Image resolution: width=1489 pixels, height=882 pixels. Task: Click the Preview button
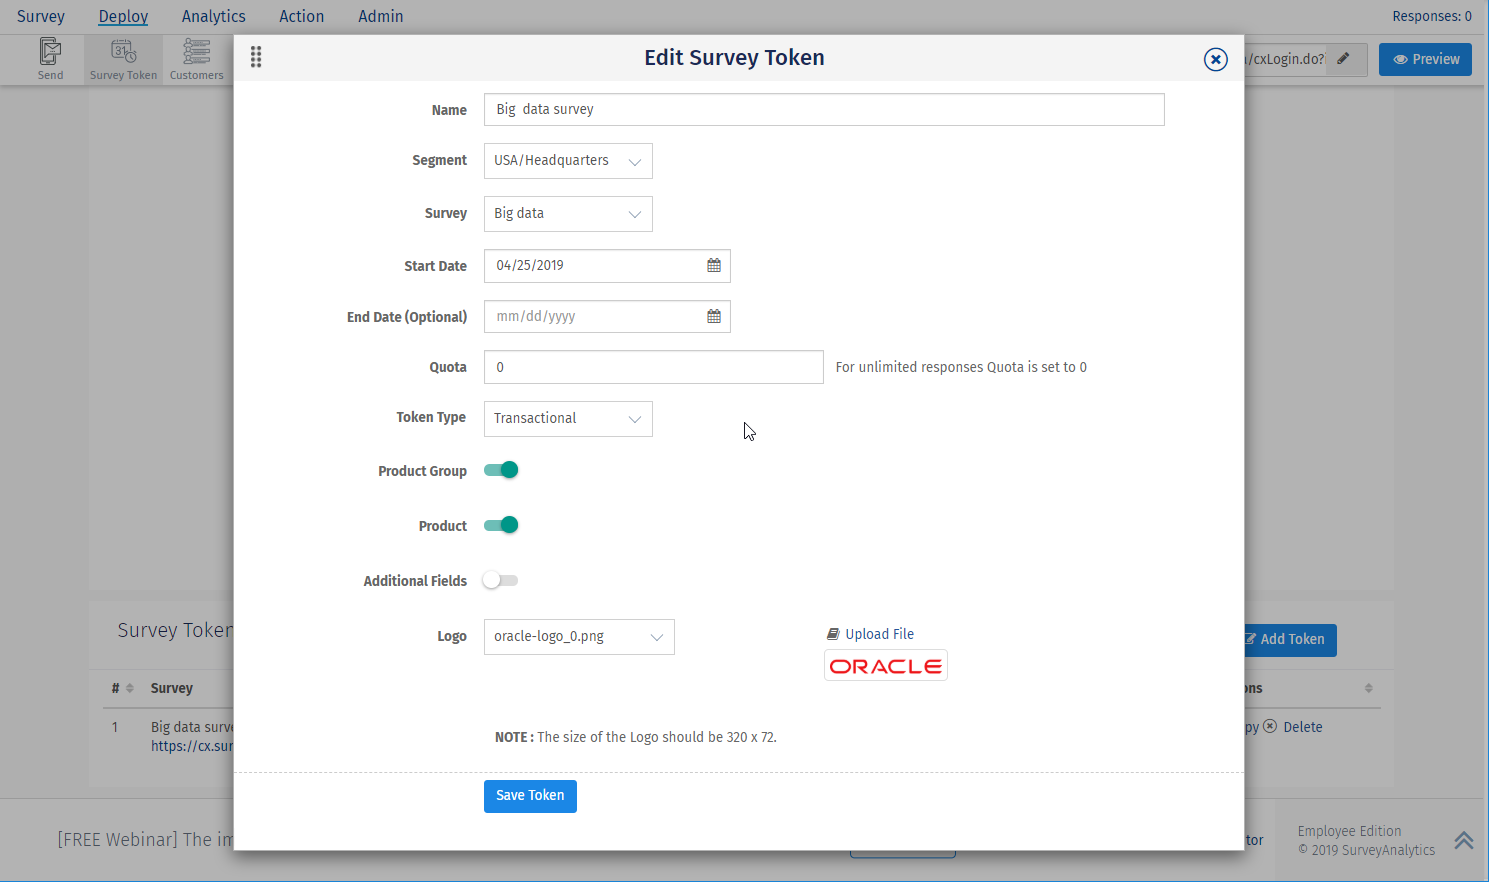click(x=1425, y=59)
